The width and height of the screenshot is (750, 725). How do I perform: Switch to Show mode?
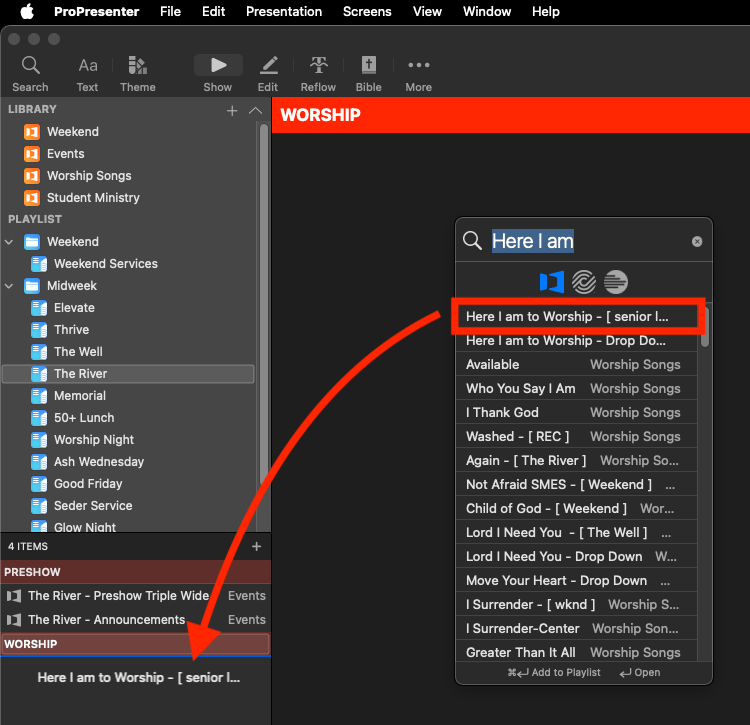[x=218, y=74]
